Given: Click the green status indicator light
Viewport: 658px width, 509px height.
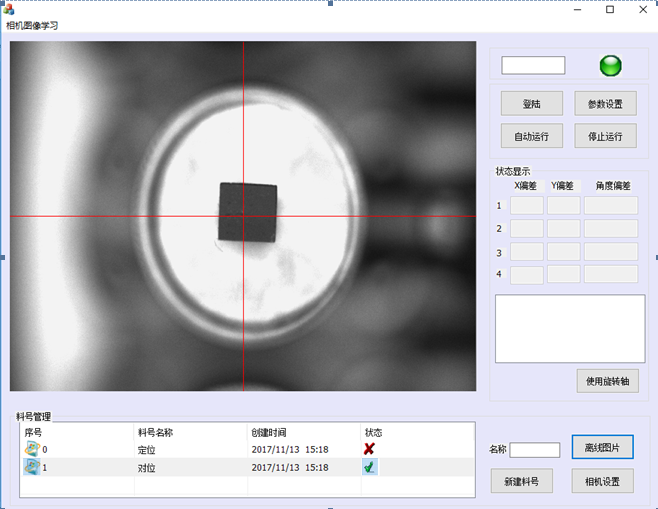Looking at the screenshot, I should (x=610, y=66).
